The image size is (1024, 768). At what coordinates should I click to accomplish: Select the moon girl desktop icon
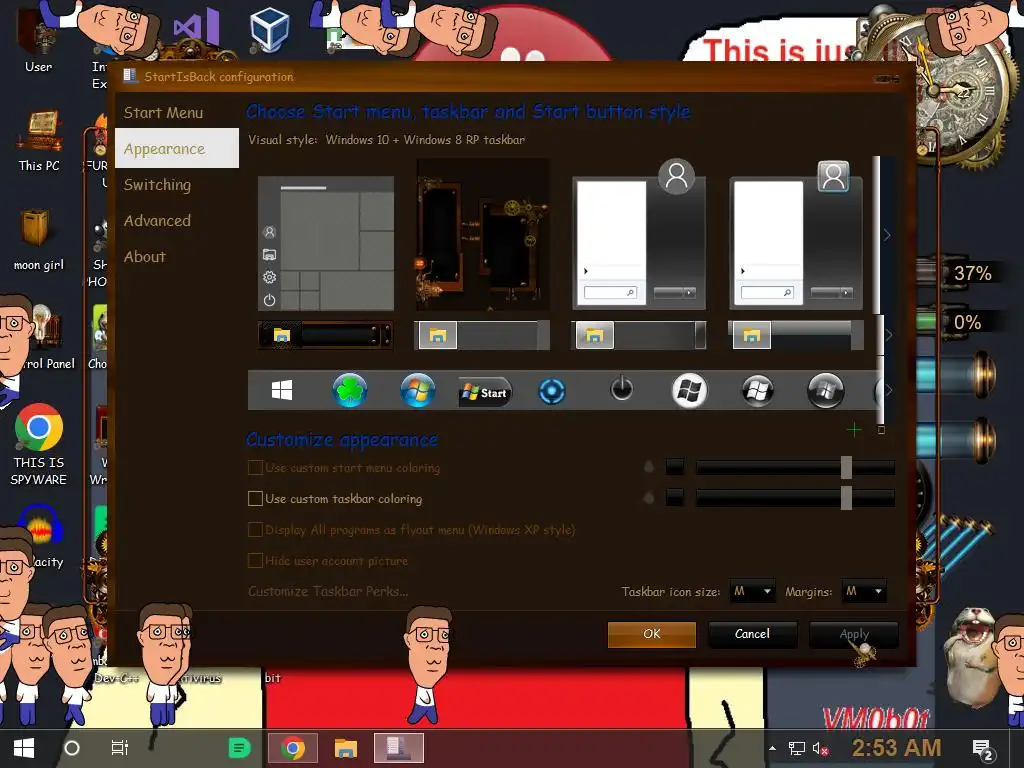pyautogui.click(x=39, y=240)
